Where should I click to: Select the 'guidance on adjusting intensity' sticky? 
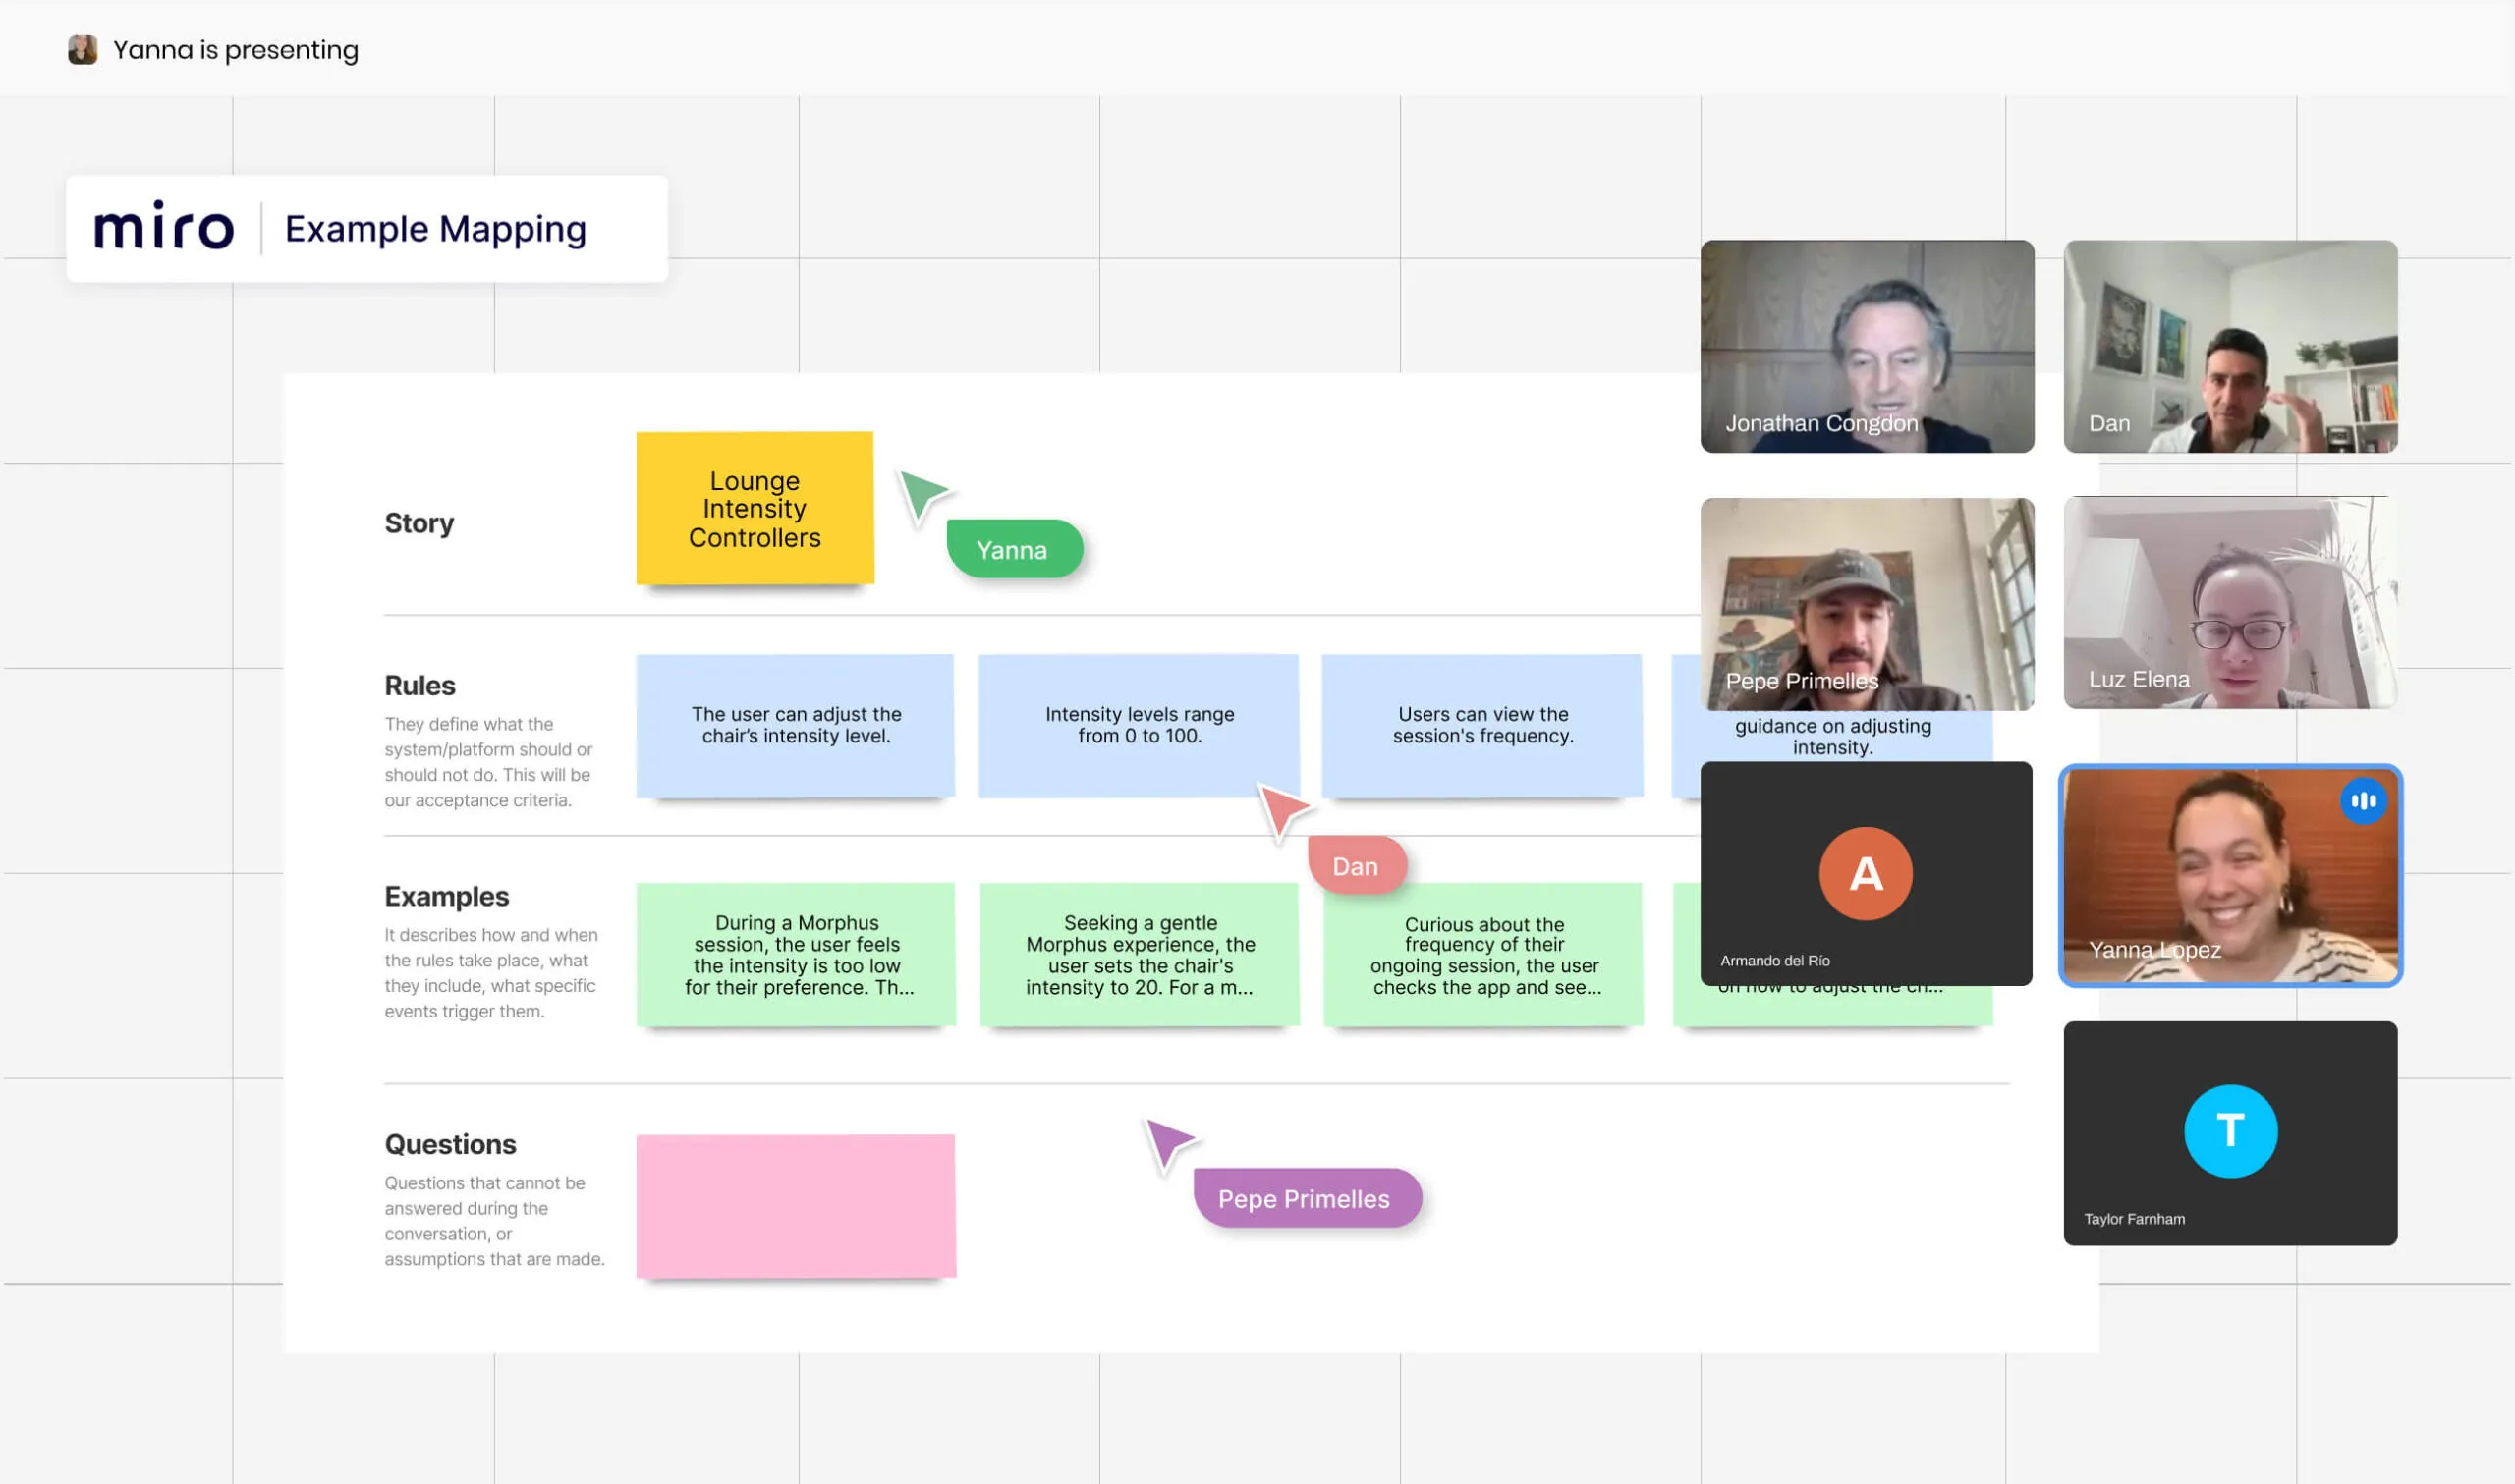coord(1833,736)
